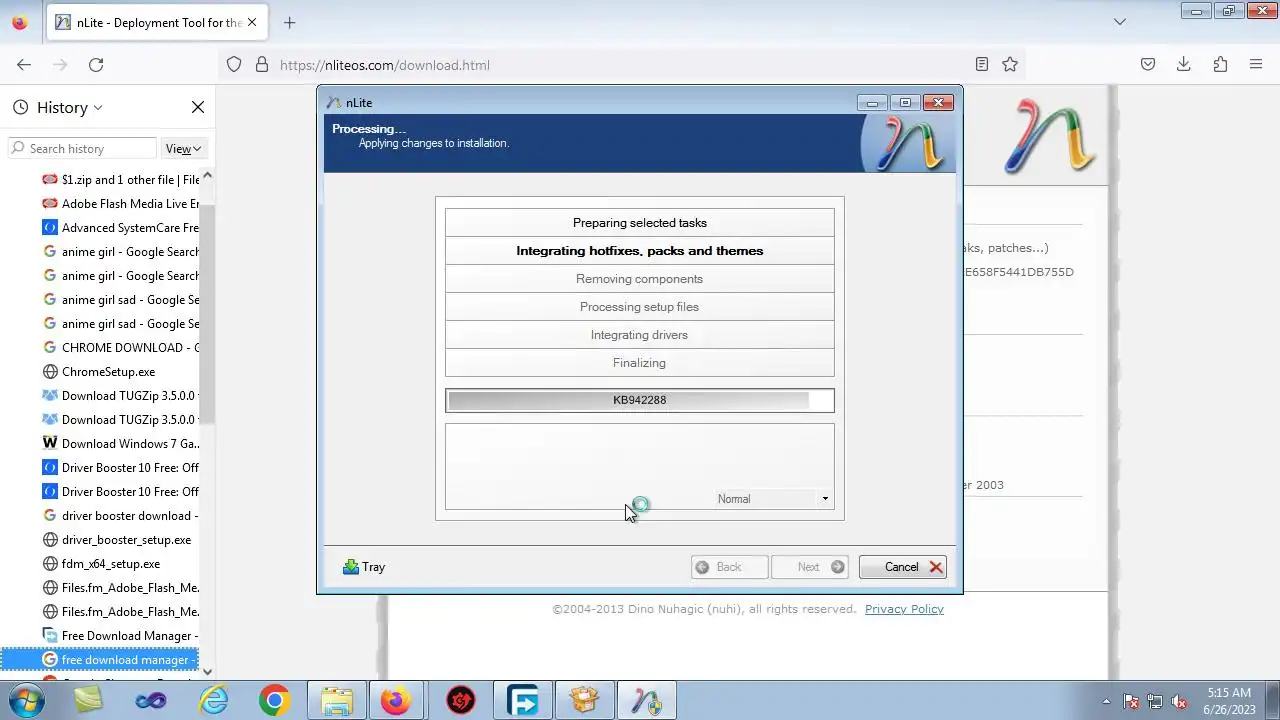Open the list all tabs chevron
The width and height of the screenshot is (1280, 720).
(x=1120, y=22)
